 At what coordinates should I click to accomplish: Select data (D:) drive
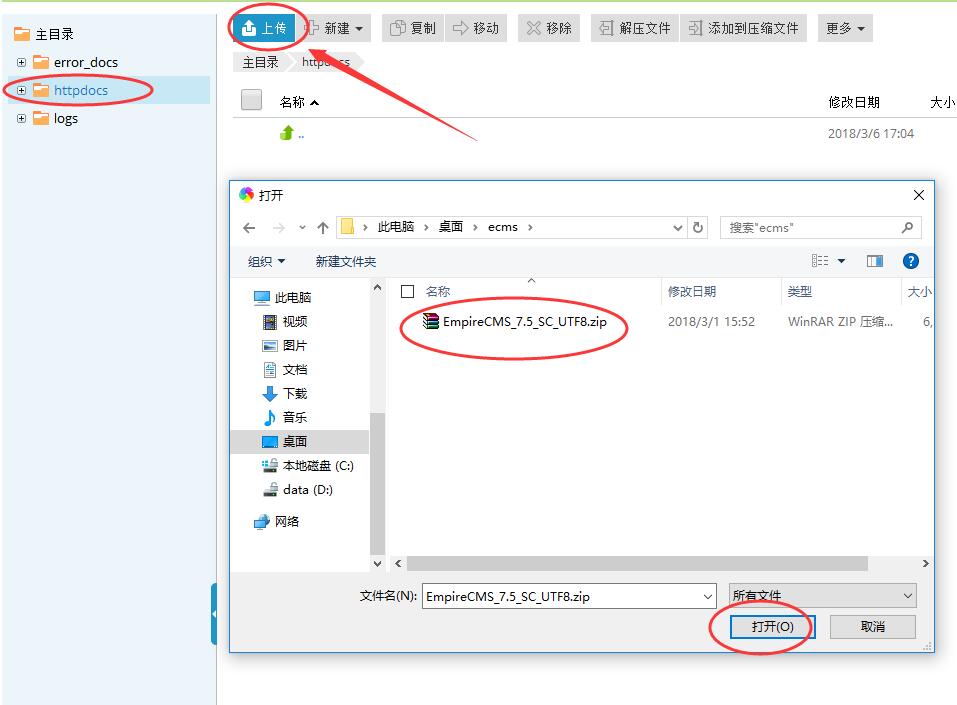click(298, 490)
